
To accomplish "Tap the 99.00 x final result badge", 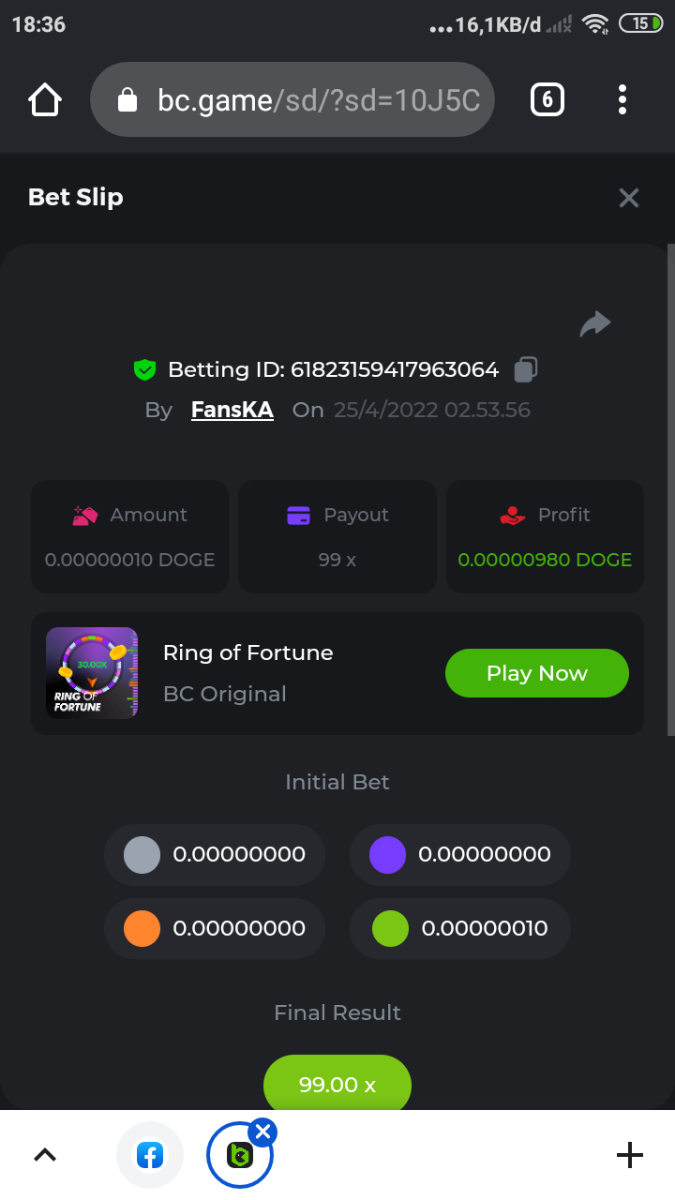I will tap(337, 1084).
